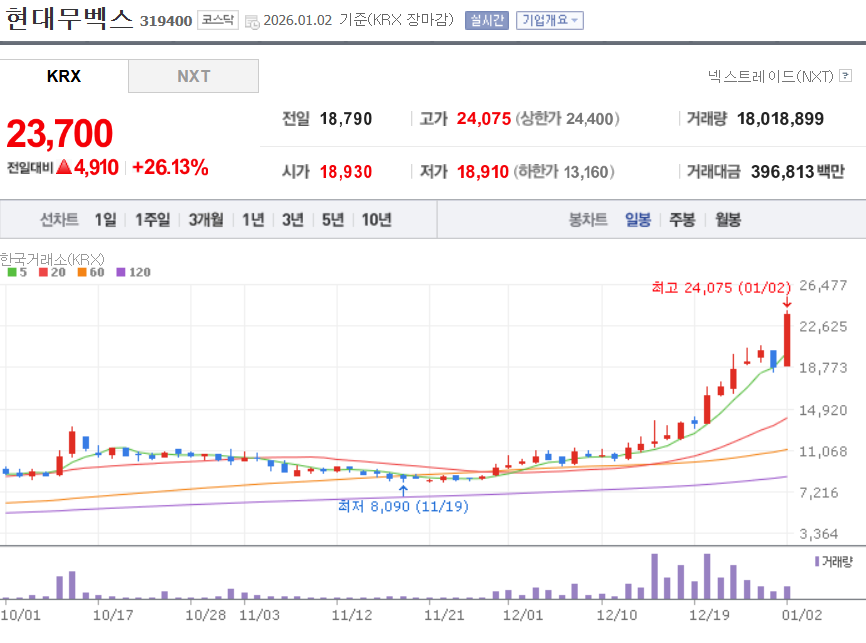The height and width of the screenshot is (643, 866).
Task: Click the lower limit text 하한가 13,160
Action: point(564,172)
